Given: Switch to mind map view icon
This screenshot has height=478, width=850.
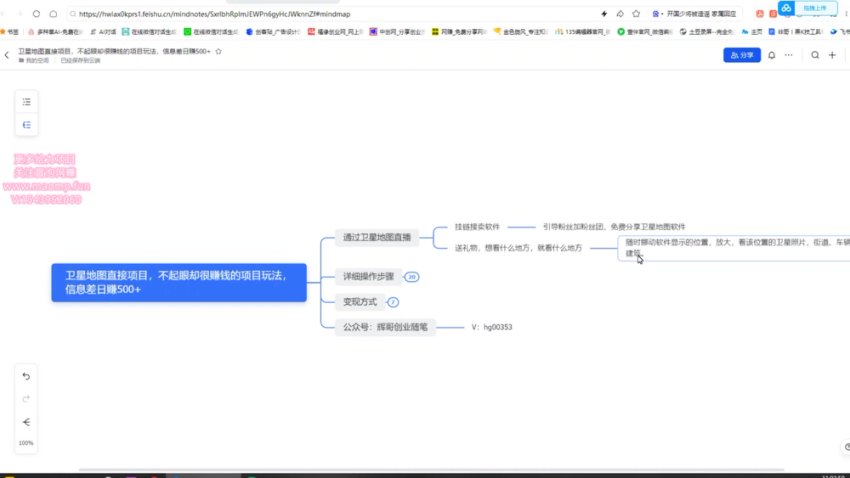Looking at the screenshot, I should coord(27,125).
